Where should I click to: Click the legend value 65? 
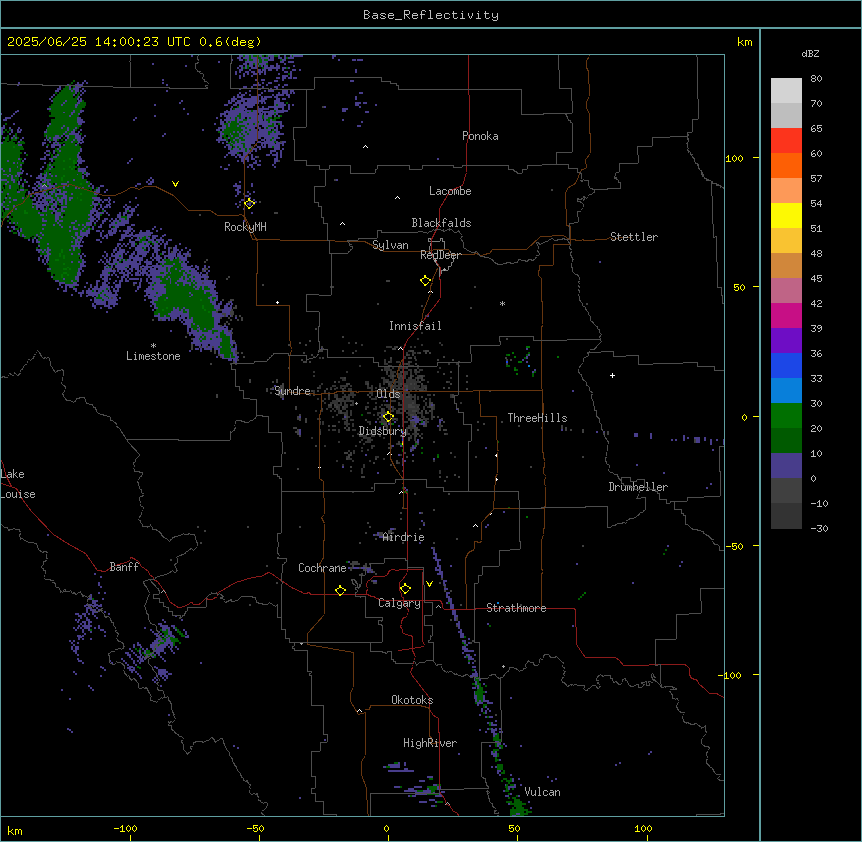tap(816, 129)
